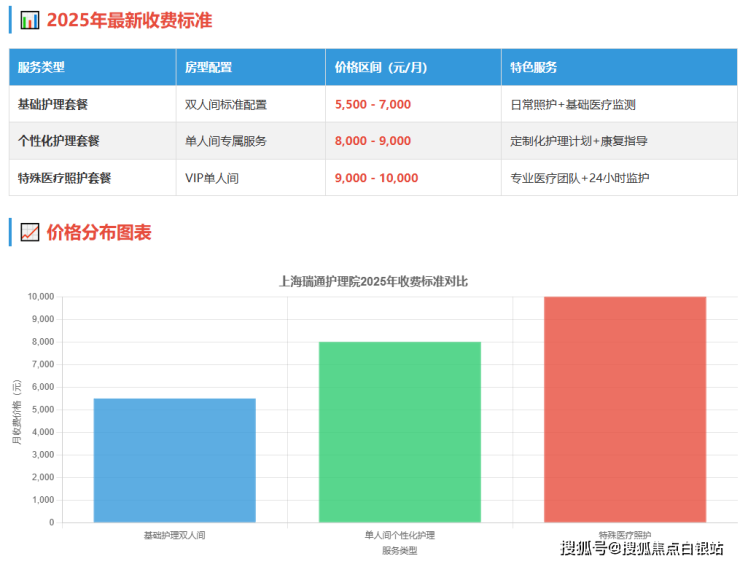Click the 价格区间（元/月） column header
This screenshot has width=740, height=564.
tap(381, 67)
